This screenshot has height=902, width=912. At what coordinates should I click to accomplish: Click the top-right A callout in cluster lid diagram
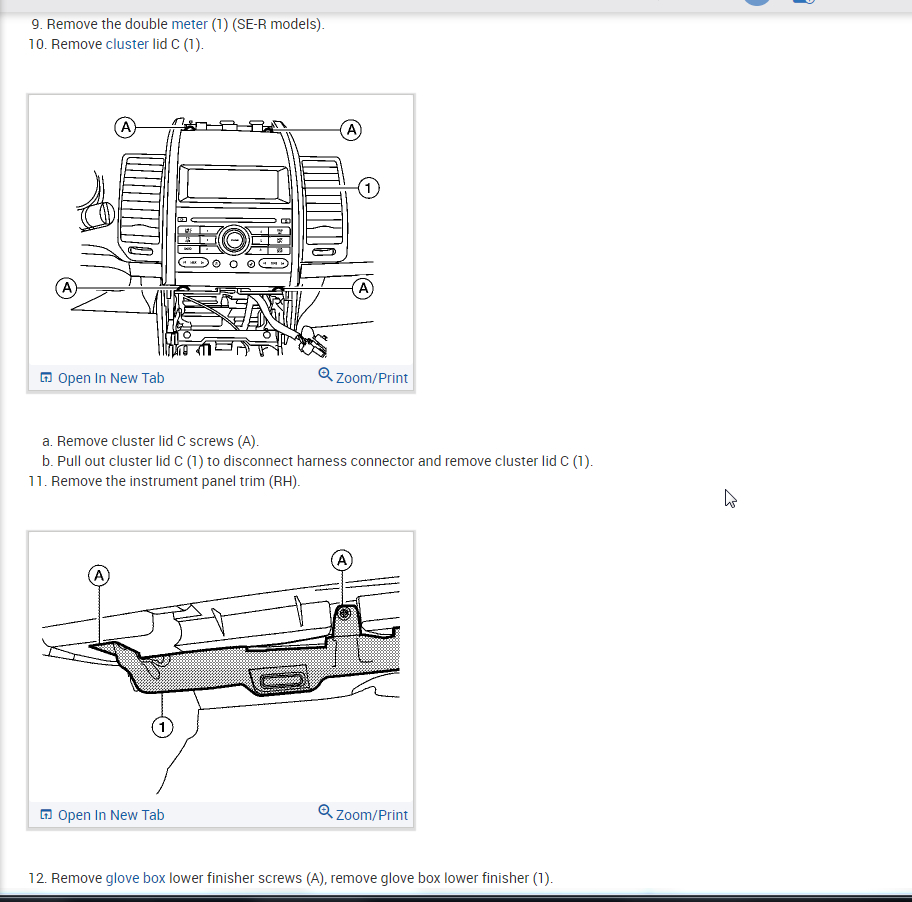click(x=351, y=130)
